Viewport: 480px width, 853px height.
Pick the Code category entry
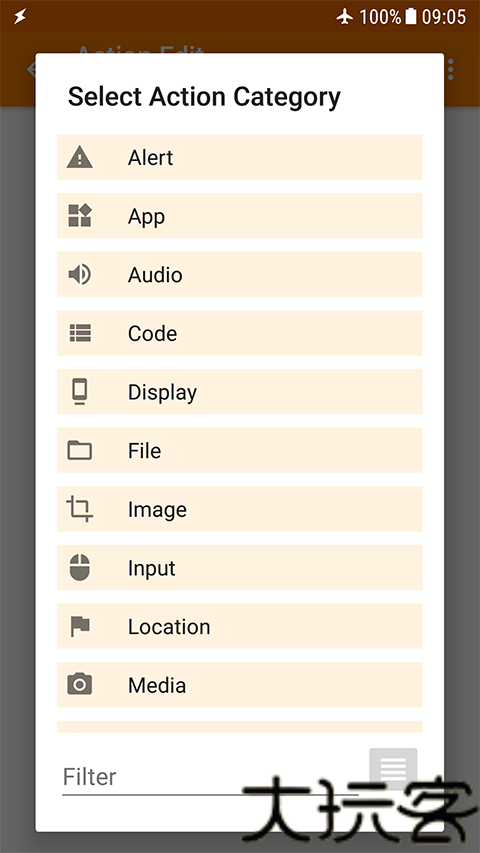click(x=239, y=333)
